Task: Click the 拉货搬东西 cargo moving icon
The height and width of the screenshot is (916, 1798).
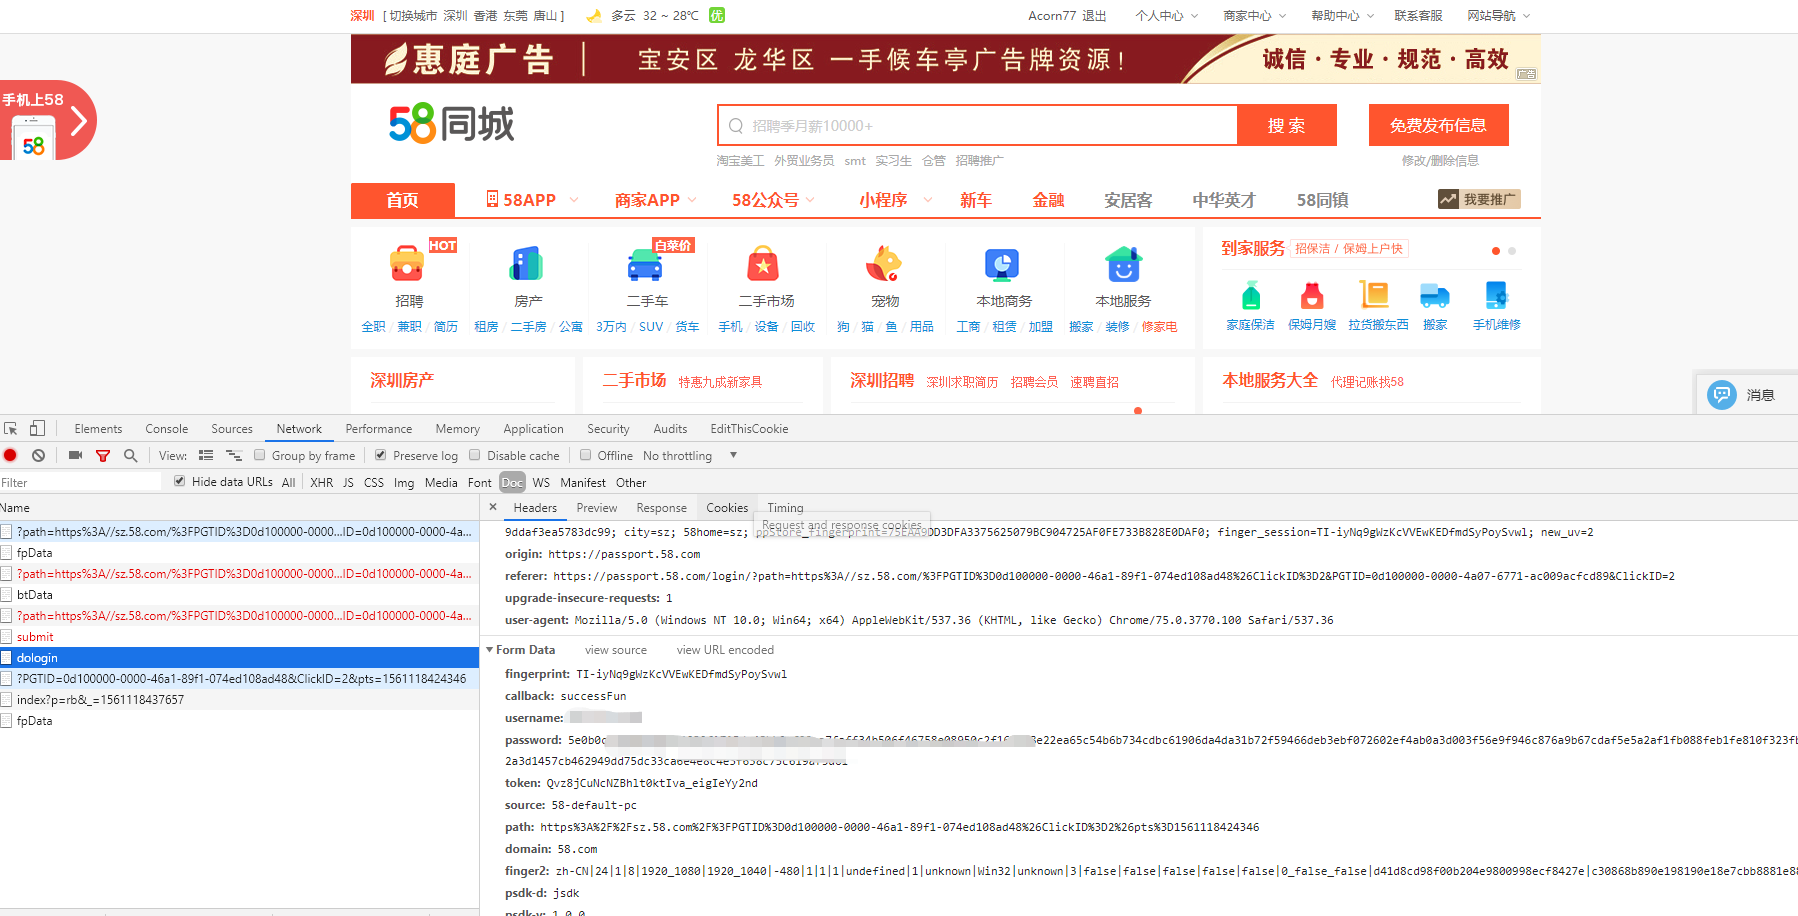Action: [1375, 295]
